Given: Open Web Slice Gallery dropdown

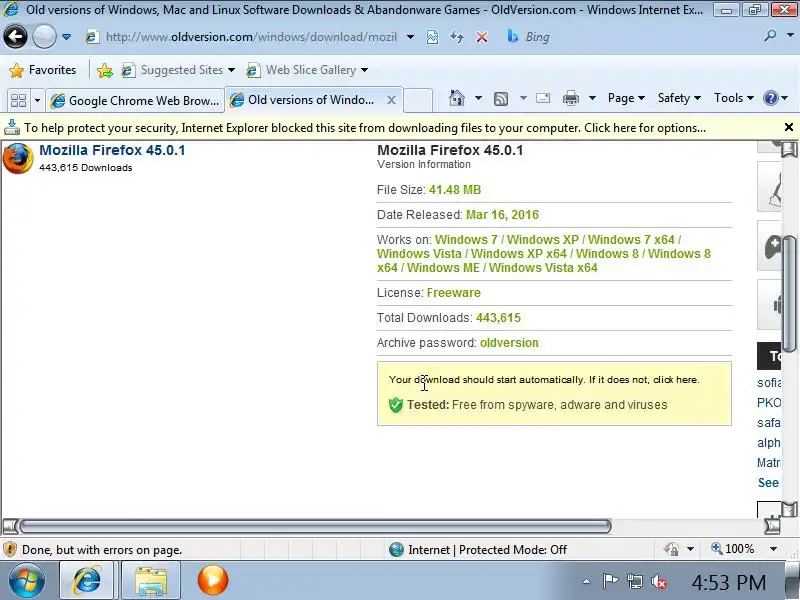Looking at the screenshot, I should tap(307, 70).
